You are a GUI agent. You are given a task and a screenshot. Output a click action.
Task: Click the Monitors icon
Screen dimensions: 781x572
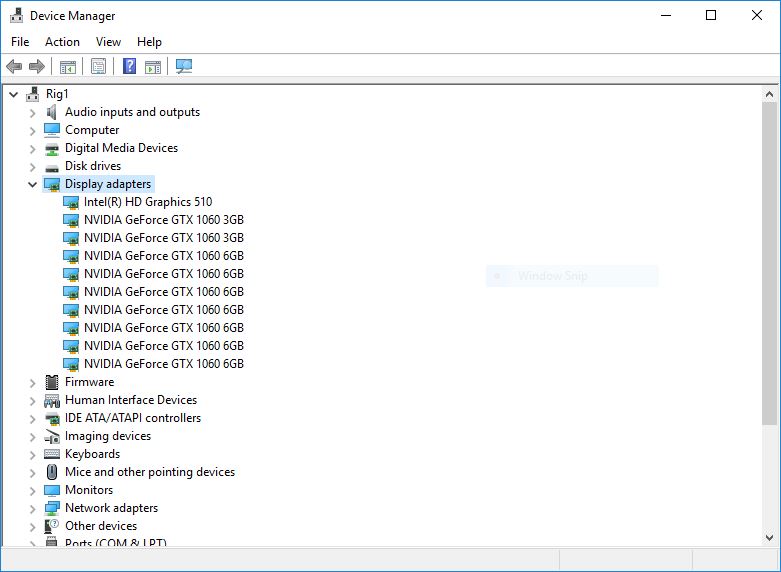coord(52,490)
